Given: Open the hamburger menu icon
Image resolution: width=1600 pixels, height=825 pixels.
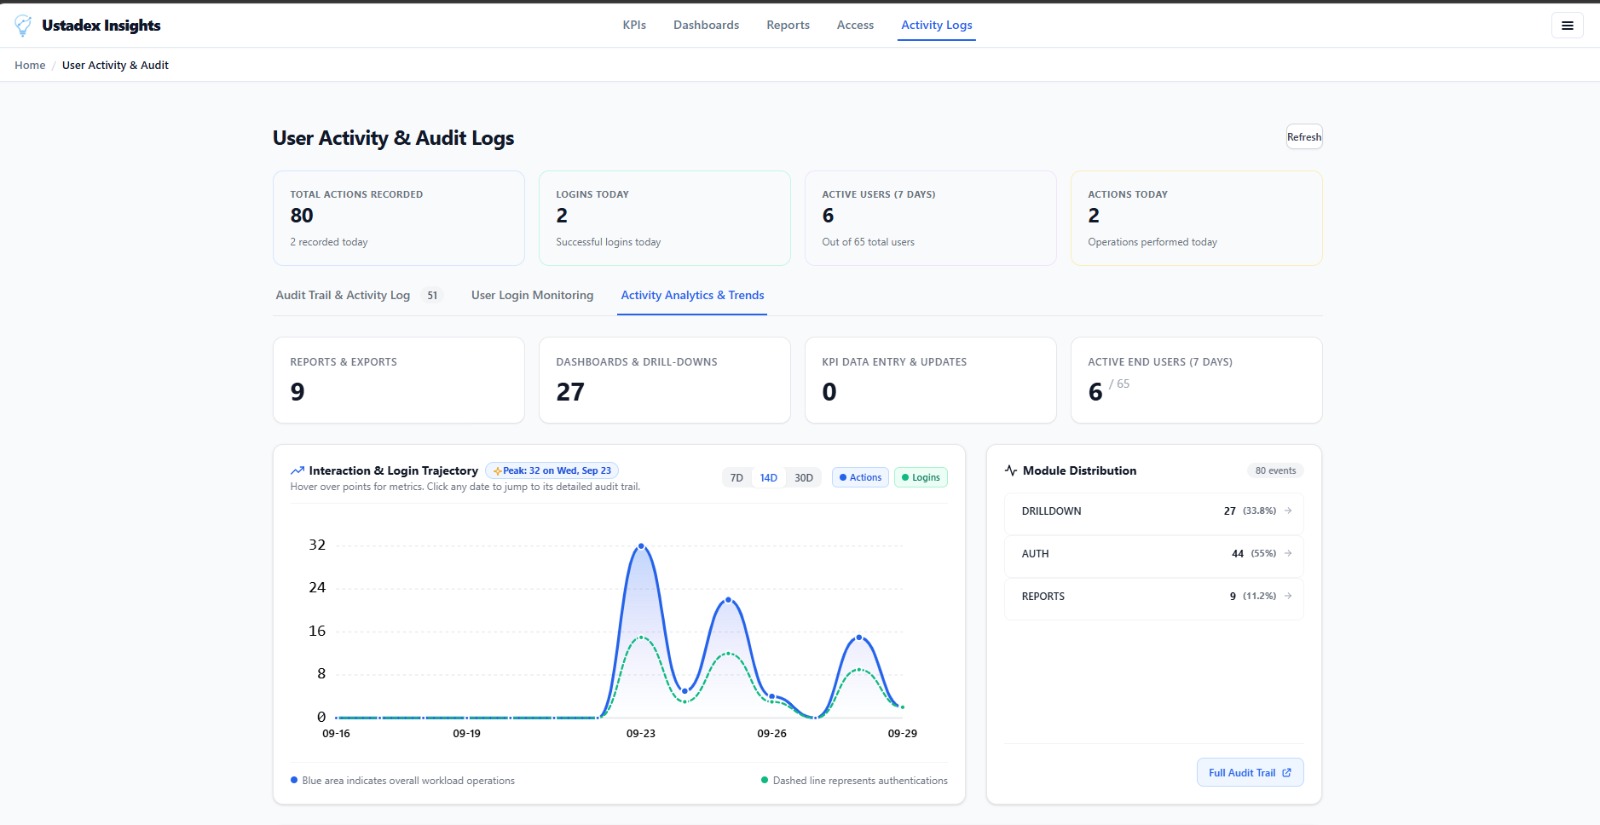Looking at the screenshot, I should 1567,26.
